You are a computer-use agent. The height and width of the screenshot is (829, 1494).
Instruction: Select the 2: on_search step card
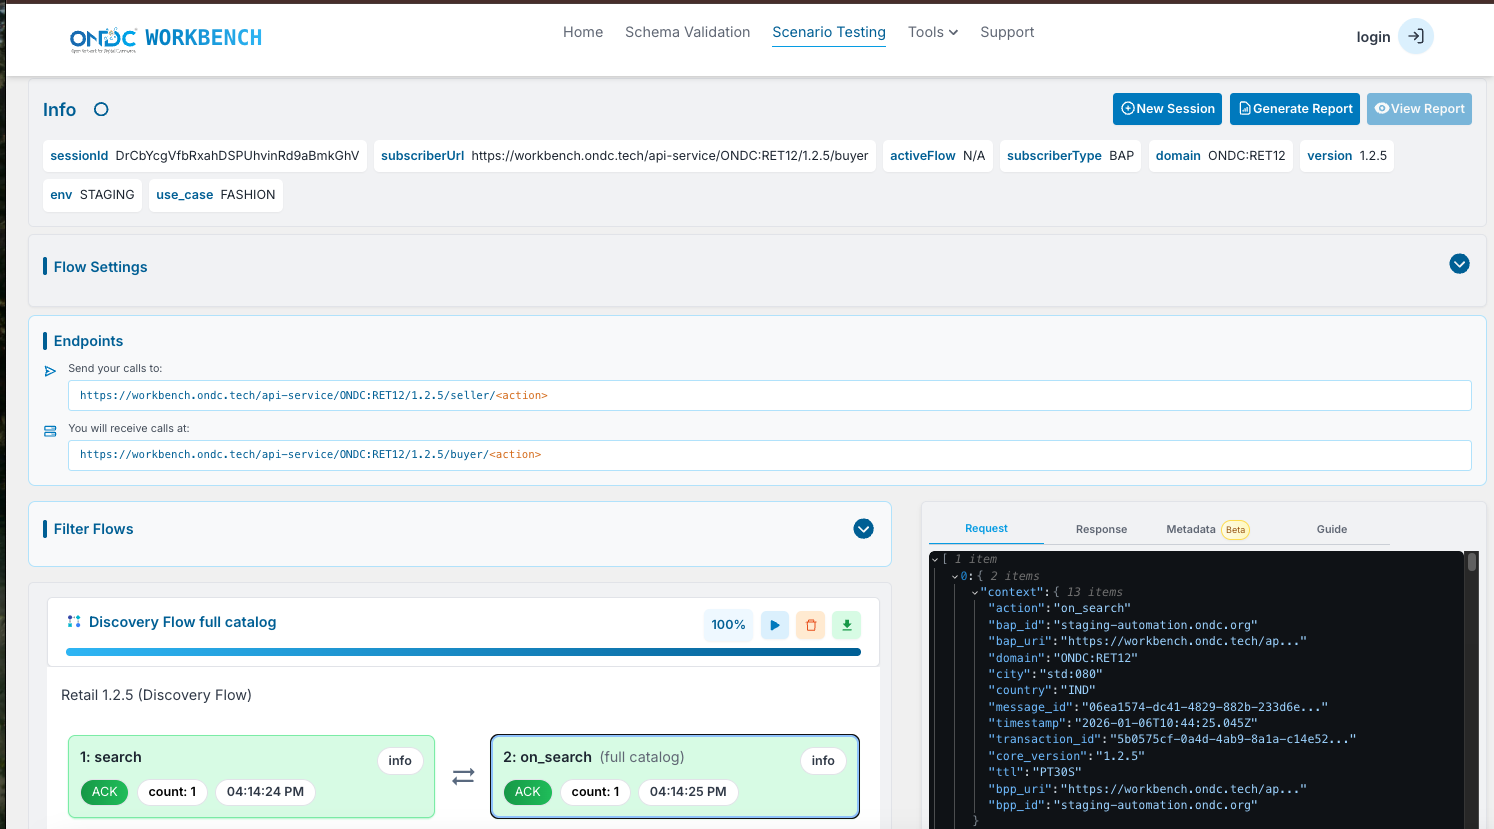pyautogui.click(x=675, y=777)
